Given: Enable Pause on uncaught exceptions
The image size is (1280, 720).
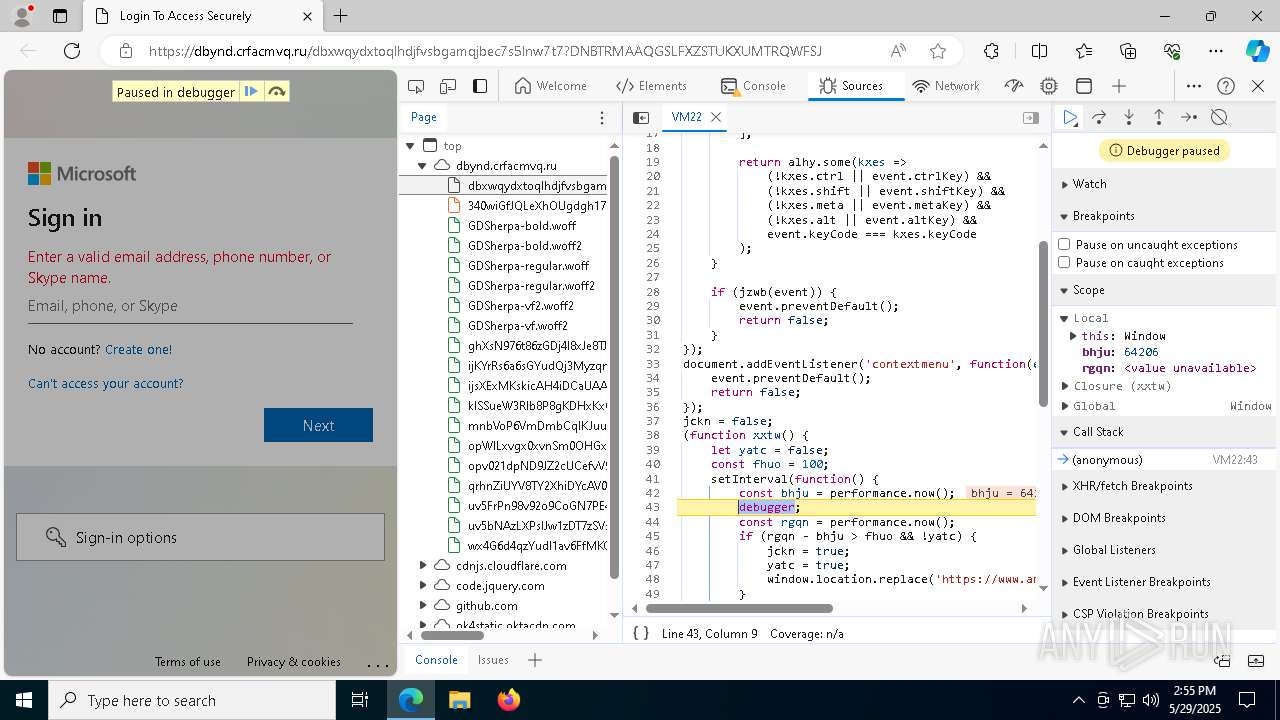Looking at the screenshot, I should coord(1064,244).
